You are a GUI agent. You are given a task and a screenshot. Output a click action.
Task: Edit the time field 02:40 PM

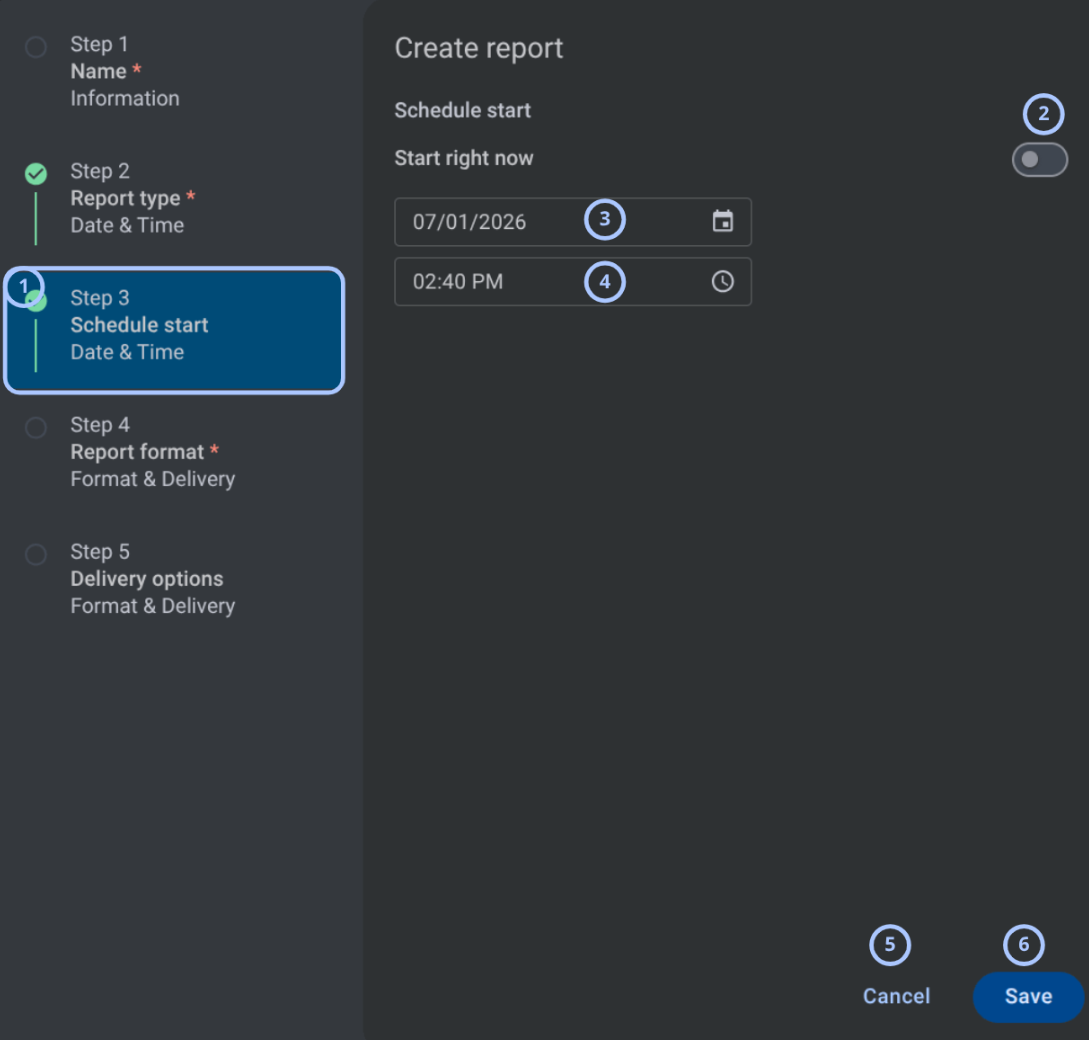[x=572, y=281]
